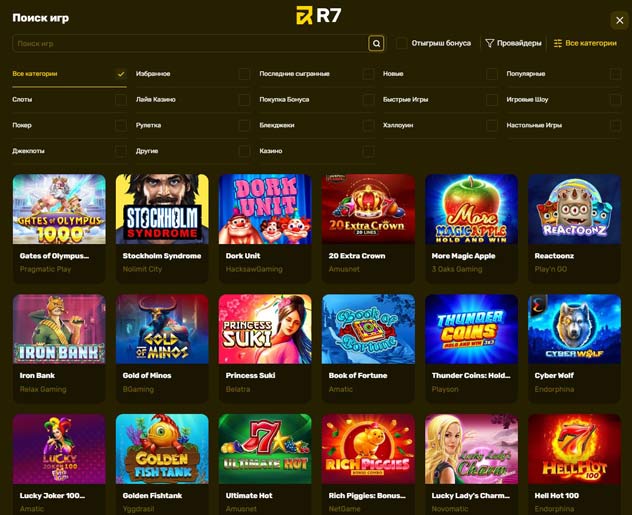Open the Cyber Wolf game title
This screenshot has height=515, width=632.
554,376
